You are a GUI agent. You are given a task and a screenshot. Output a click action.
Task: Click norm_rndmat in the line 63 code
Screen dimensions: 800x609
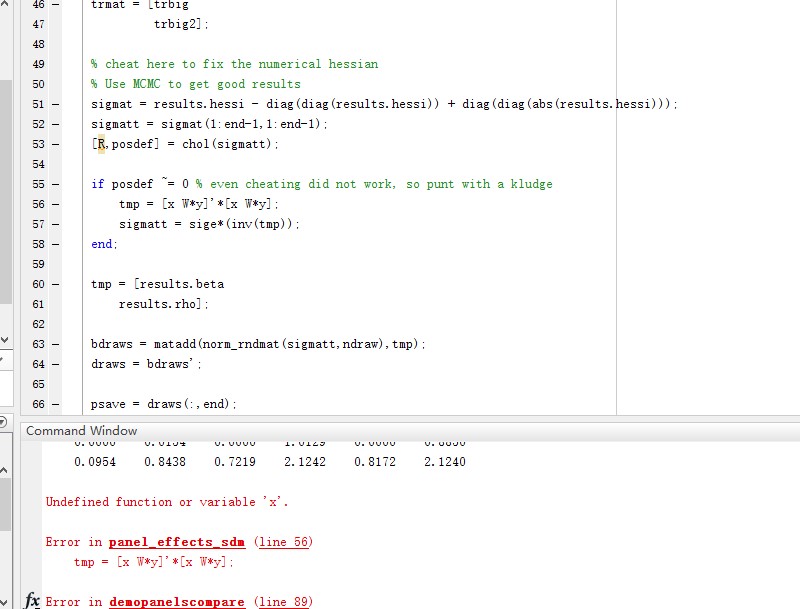tap(239, 344)
